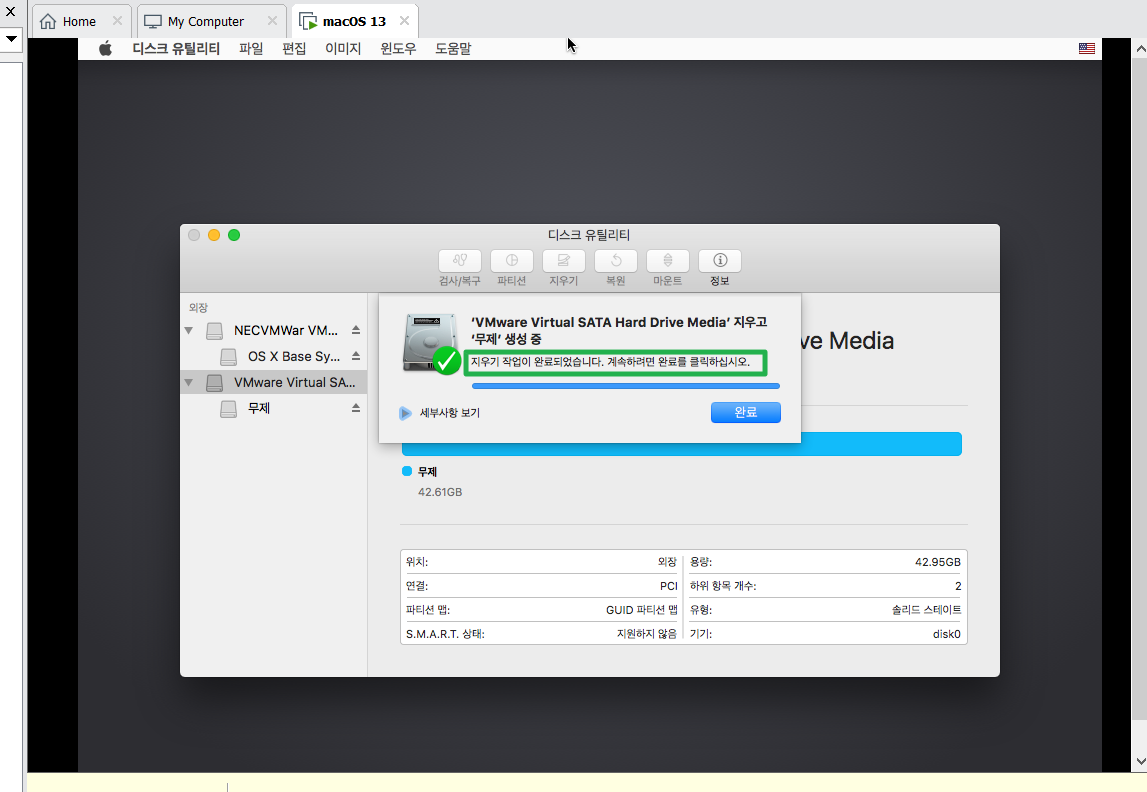Image resolution: width=1147 pixels, height=792 pixels.
Task: Click the VM view scroll up arrow
Action: coord(1140,49)
